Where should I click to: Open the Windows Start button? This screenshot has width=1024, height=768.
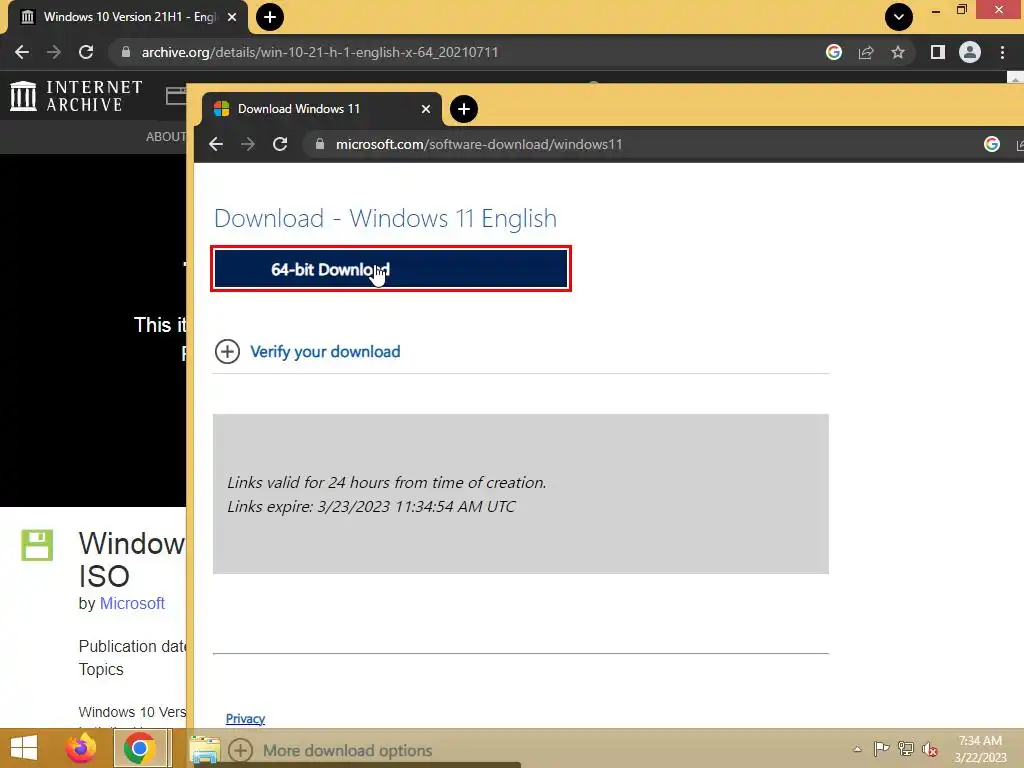click(24, 749)
